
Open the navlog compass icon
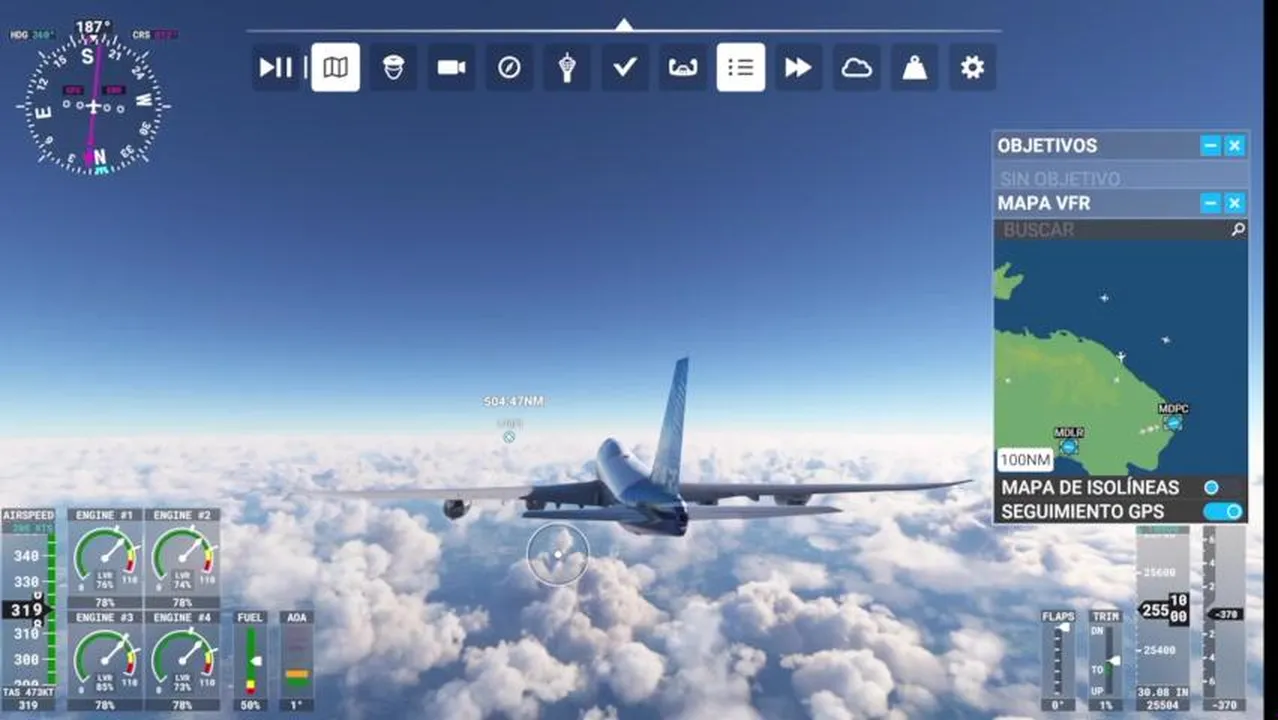click(509, 67)
